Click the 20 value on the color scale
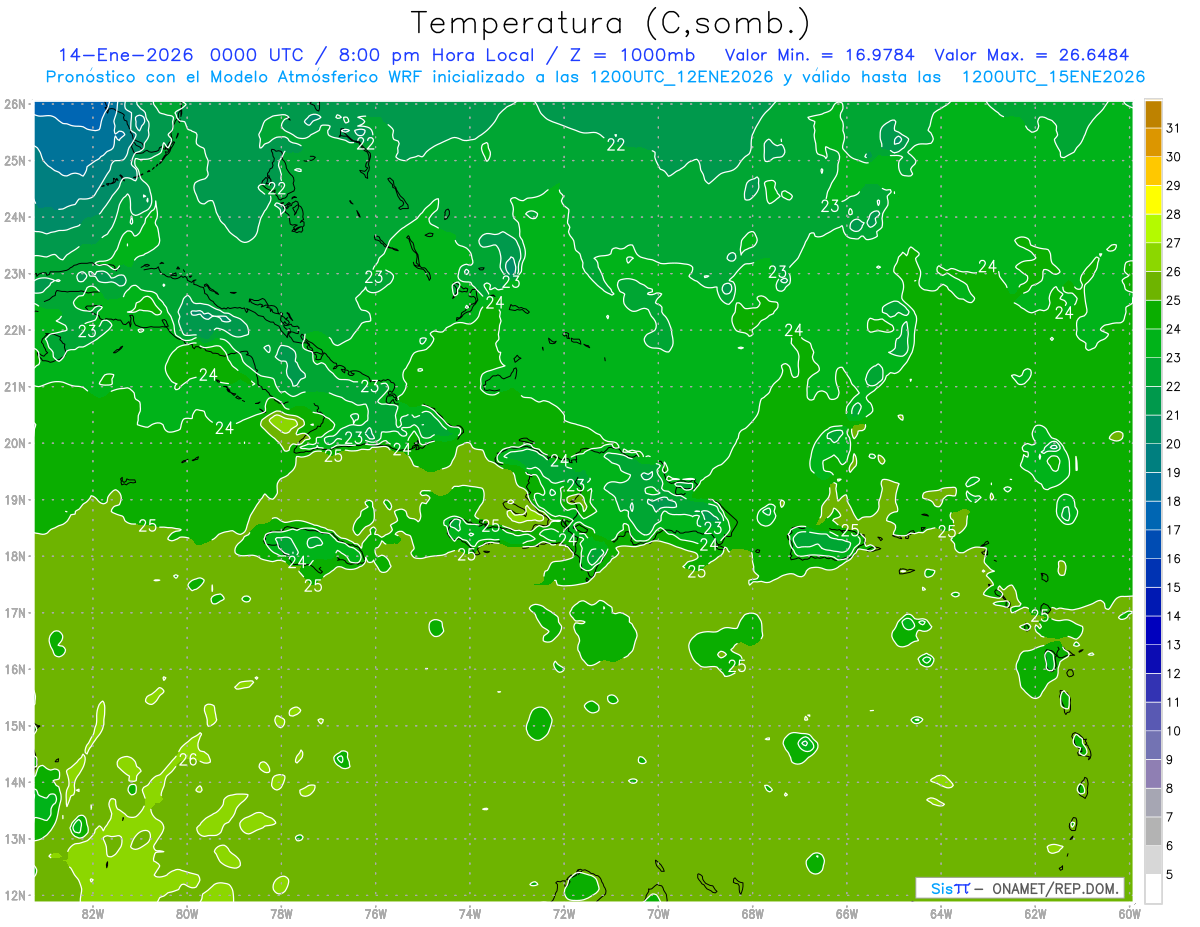 [1173, 444]
